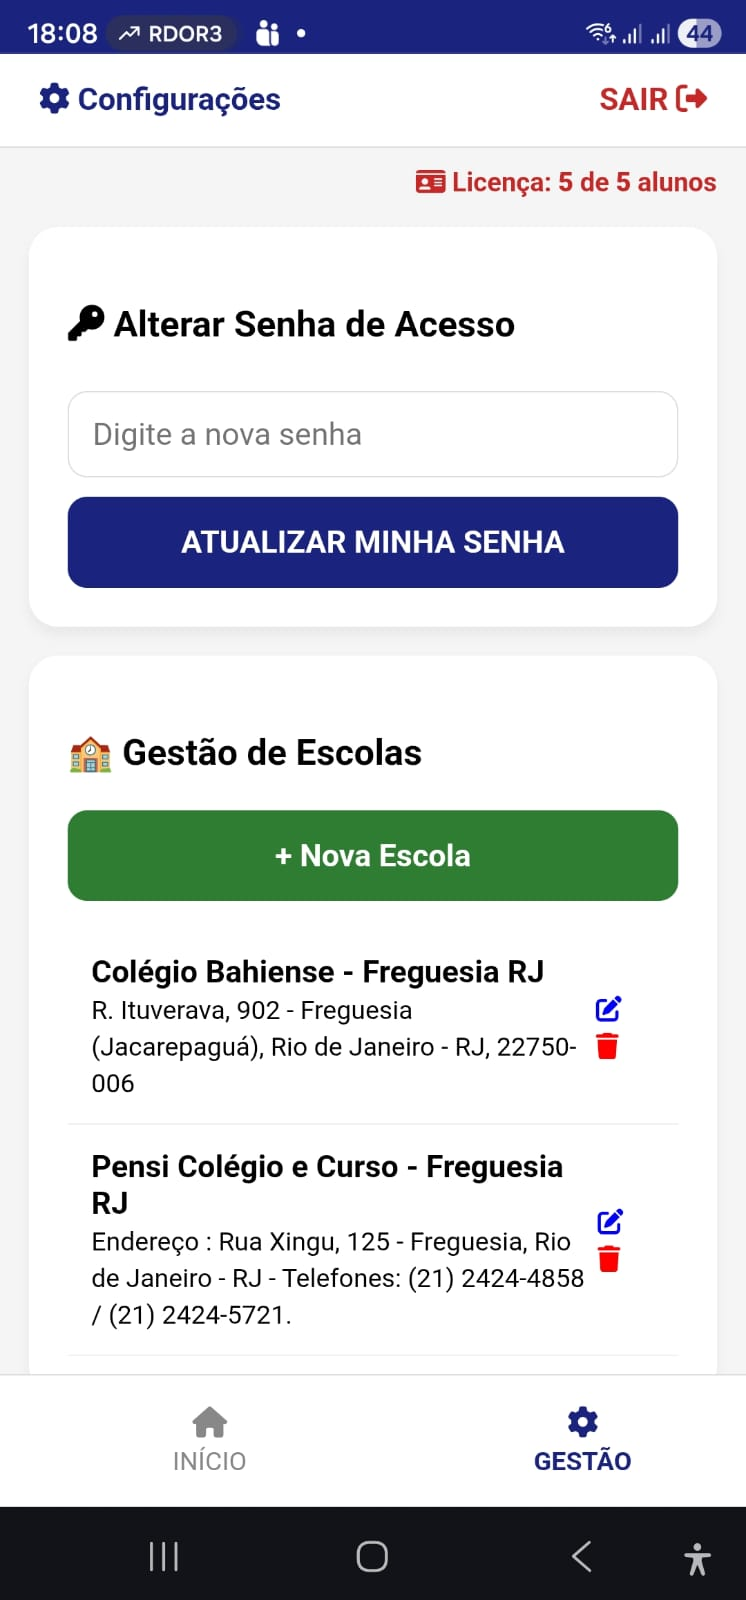Select the Colégio Bahiense school name
The image size is (746, 1600).
(318, 972)
